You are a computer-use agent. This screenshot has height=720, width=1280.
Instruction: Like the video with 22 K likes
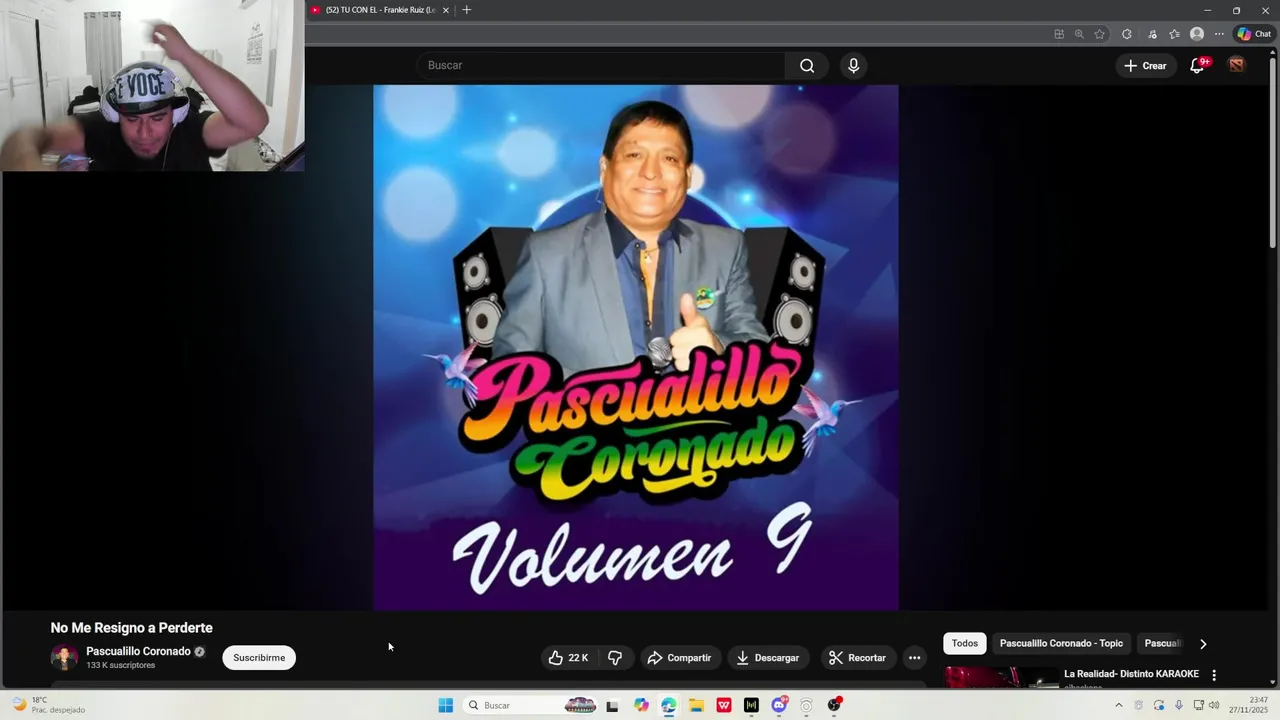pos(568,658)
